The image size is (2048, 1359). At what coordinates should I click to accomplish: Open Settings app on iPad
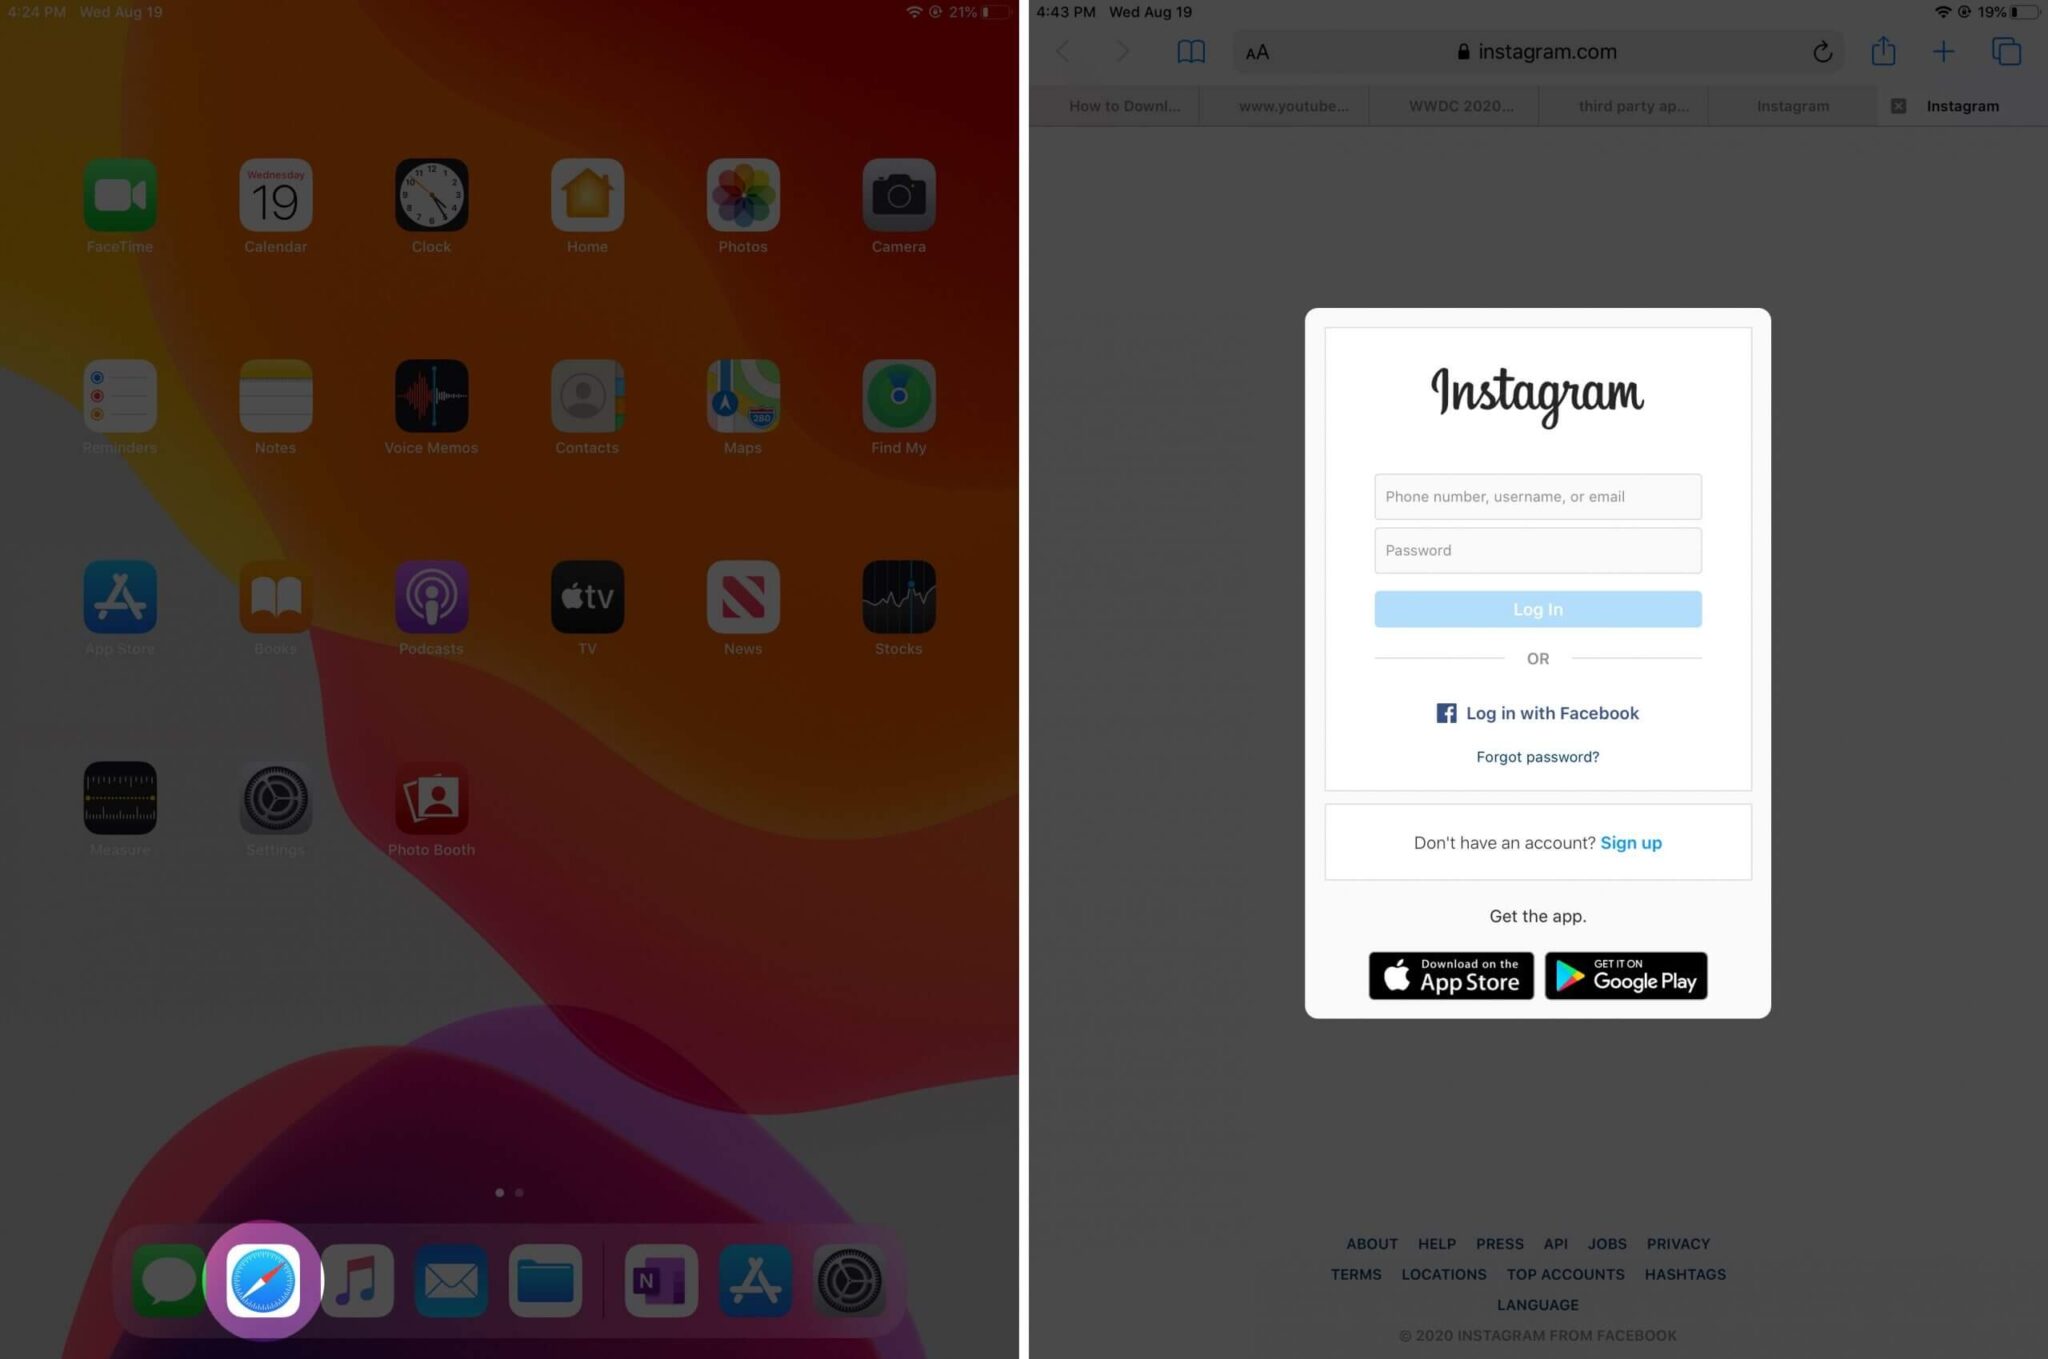click(274, 798)
